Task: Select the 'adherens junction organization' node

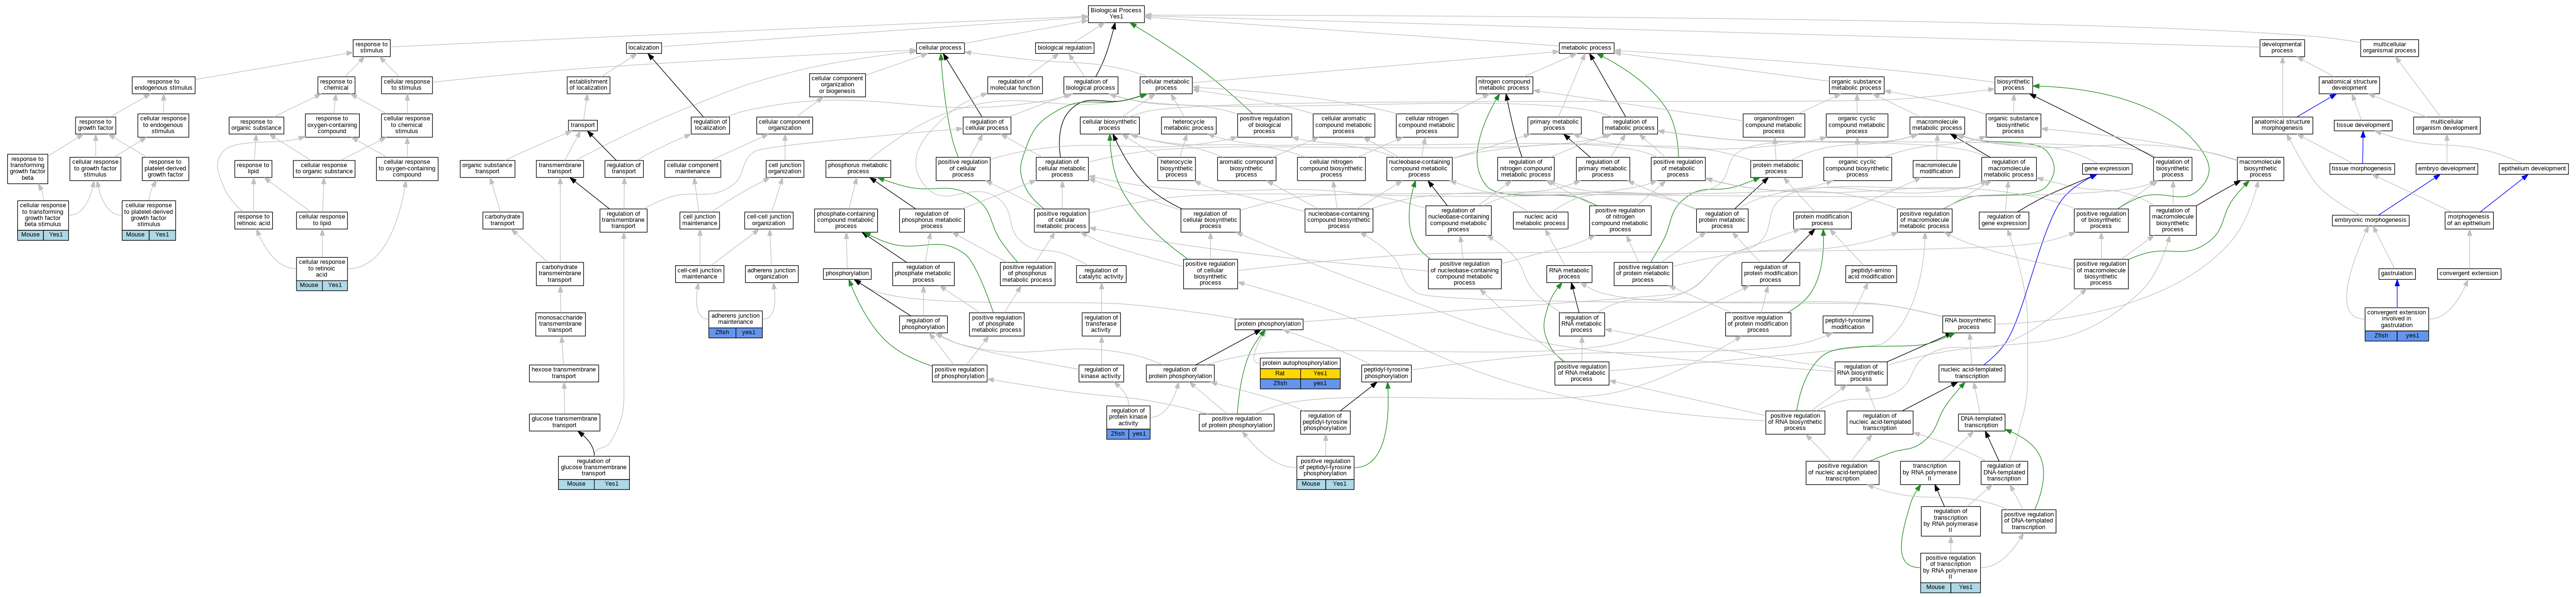Action: click(771, 273)
